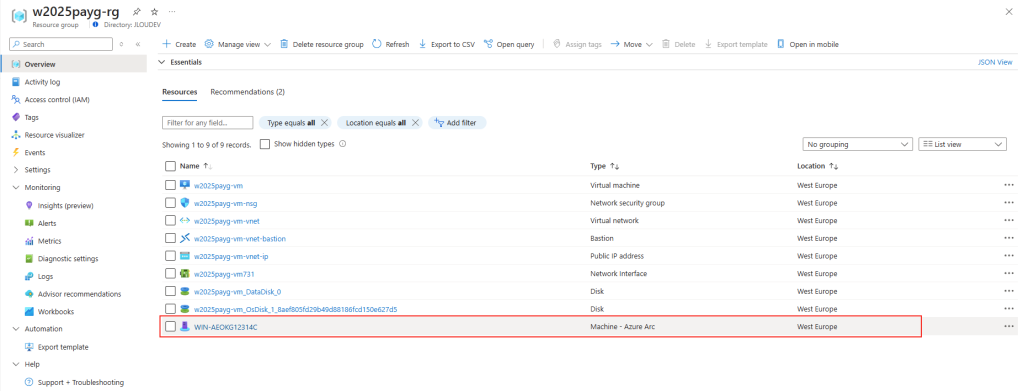This screenshot has height=391, width=1024.
Task: Open Overview in the sidebar
Action: click(74, 64)
